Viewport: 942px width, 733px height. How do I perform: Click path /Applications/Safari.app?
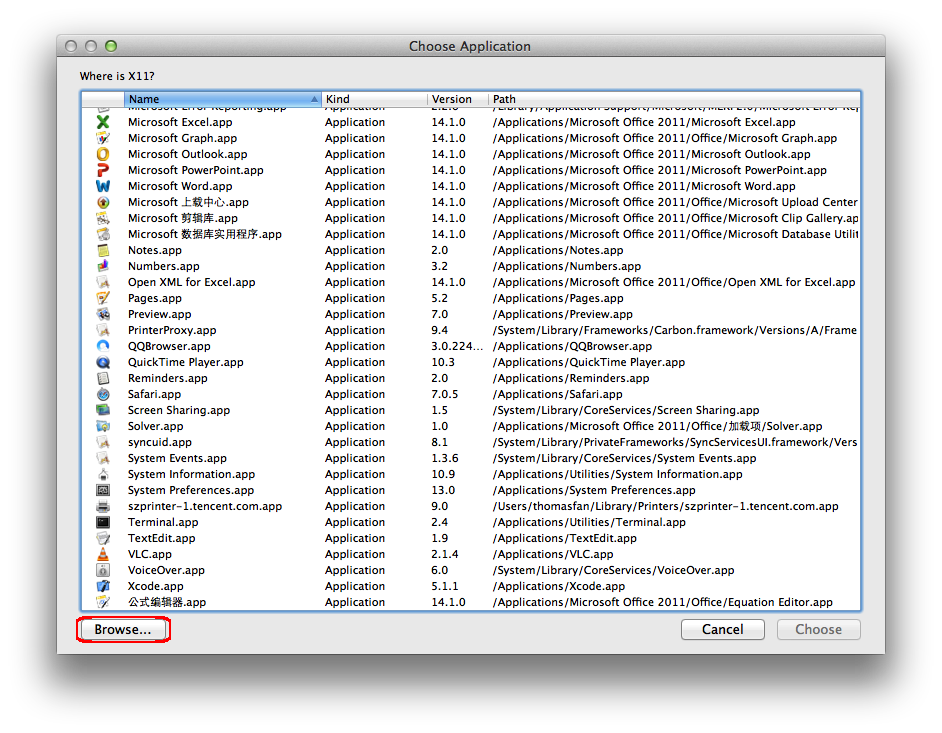pos(558,394)
